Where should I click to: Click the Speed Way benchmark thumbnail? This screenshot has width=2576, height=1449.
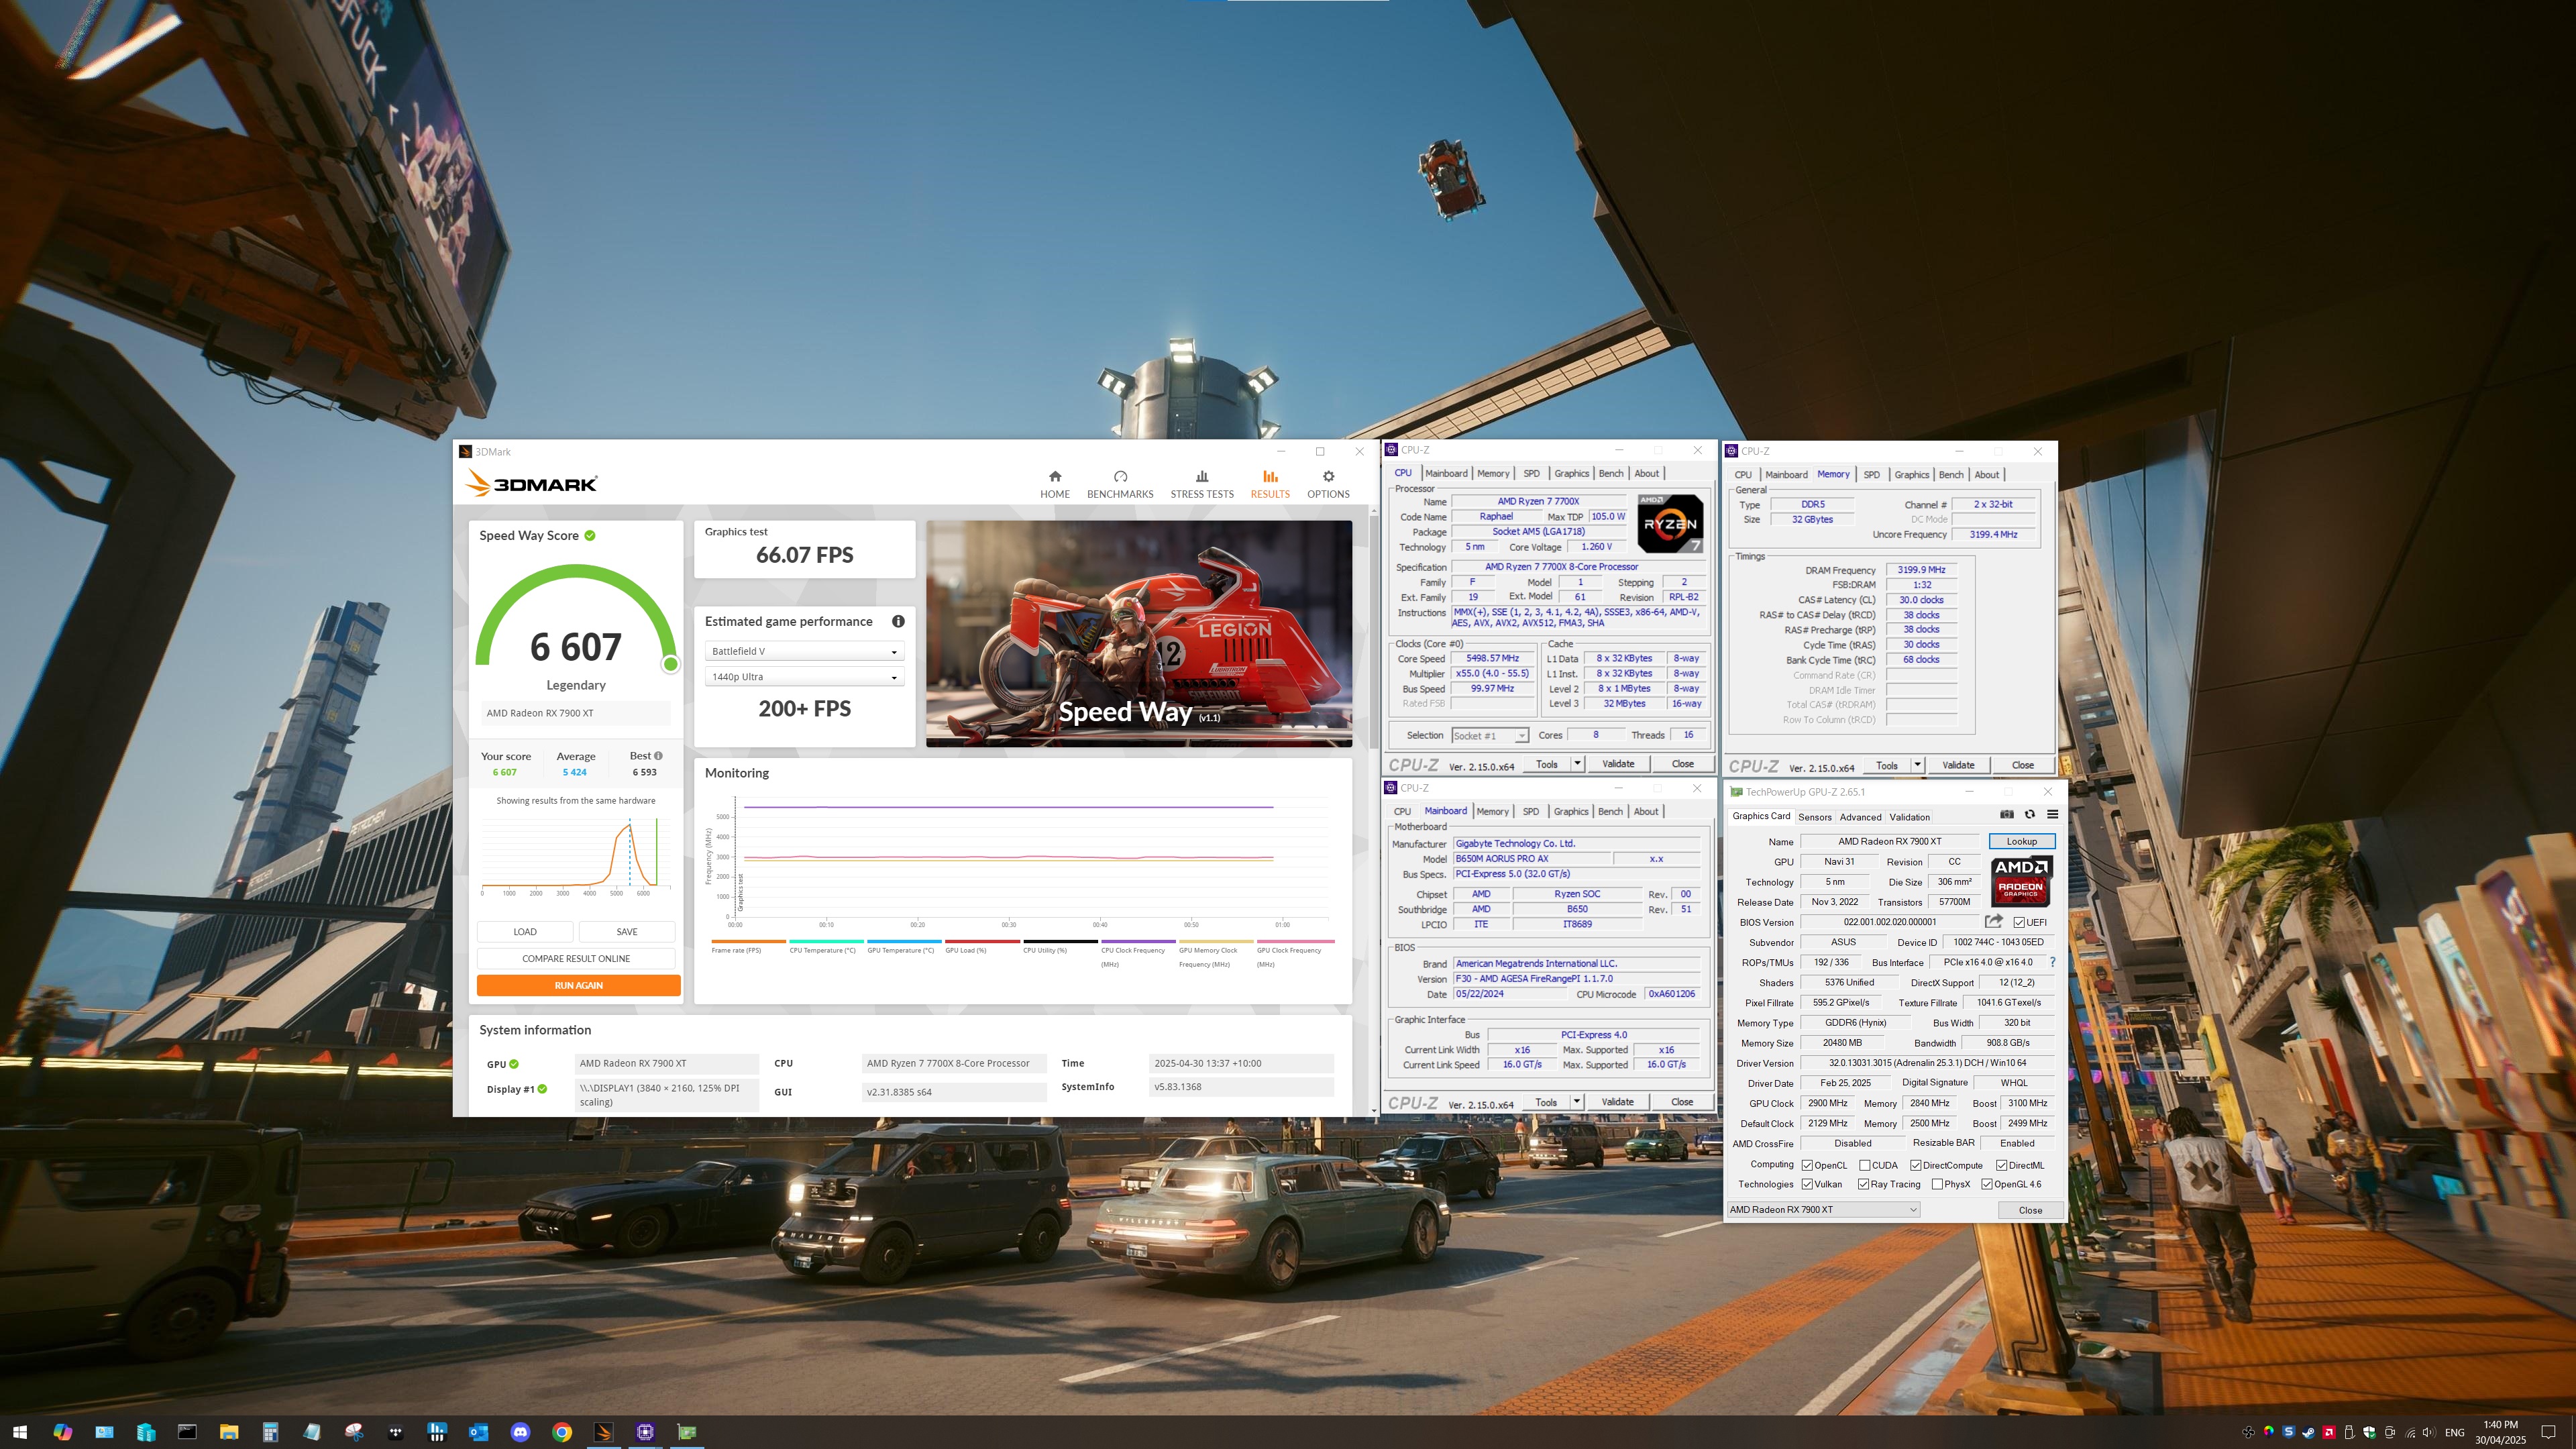(x=1138, y=633)
